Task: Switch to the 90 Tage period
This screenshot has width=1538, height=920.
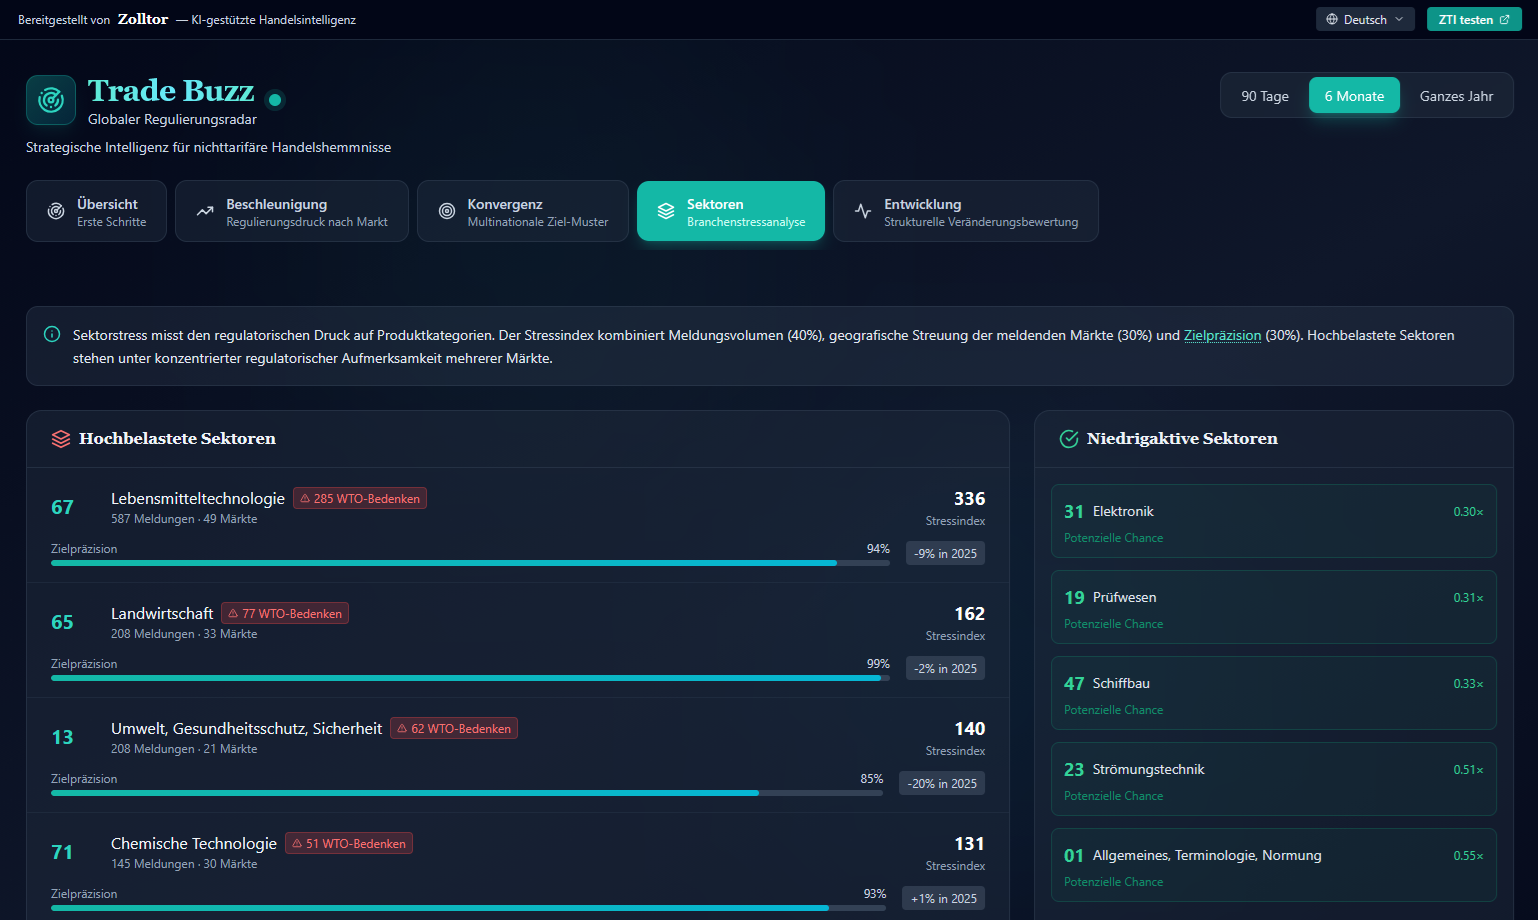Action: tap(1264, 95)
